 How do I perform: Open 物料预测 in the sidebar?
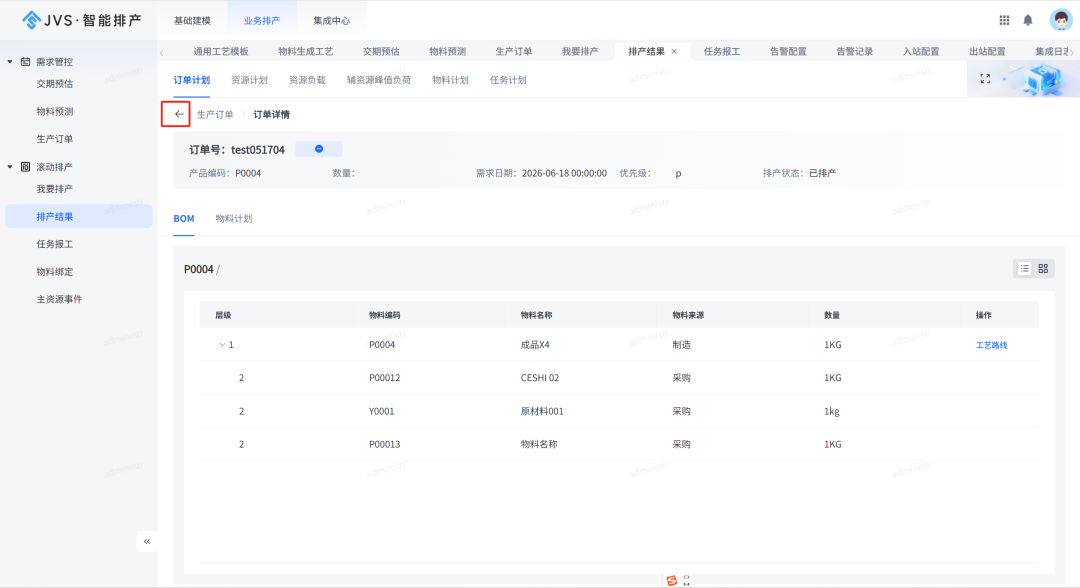54,112
